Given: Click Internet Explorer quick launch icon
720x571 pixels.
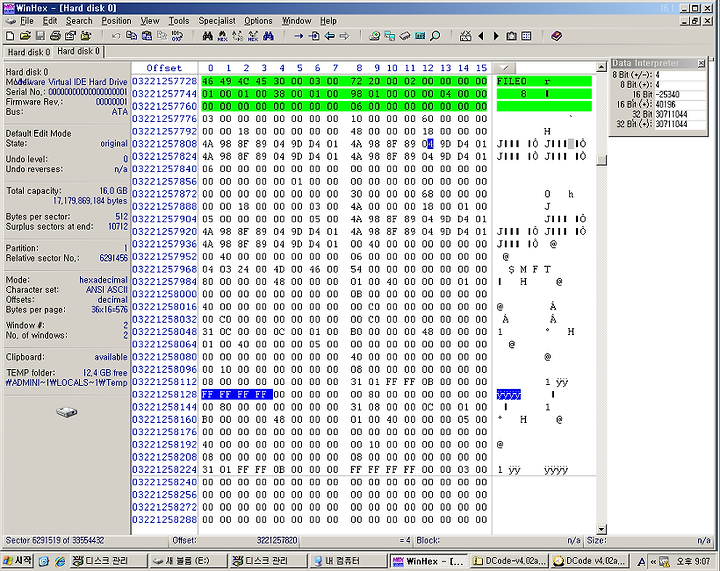Looking at the screenshot, I should tap(60, 561).
